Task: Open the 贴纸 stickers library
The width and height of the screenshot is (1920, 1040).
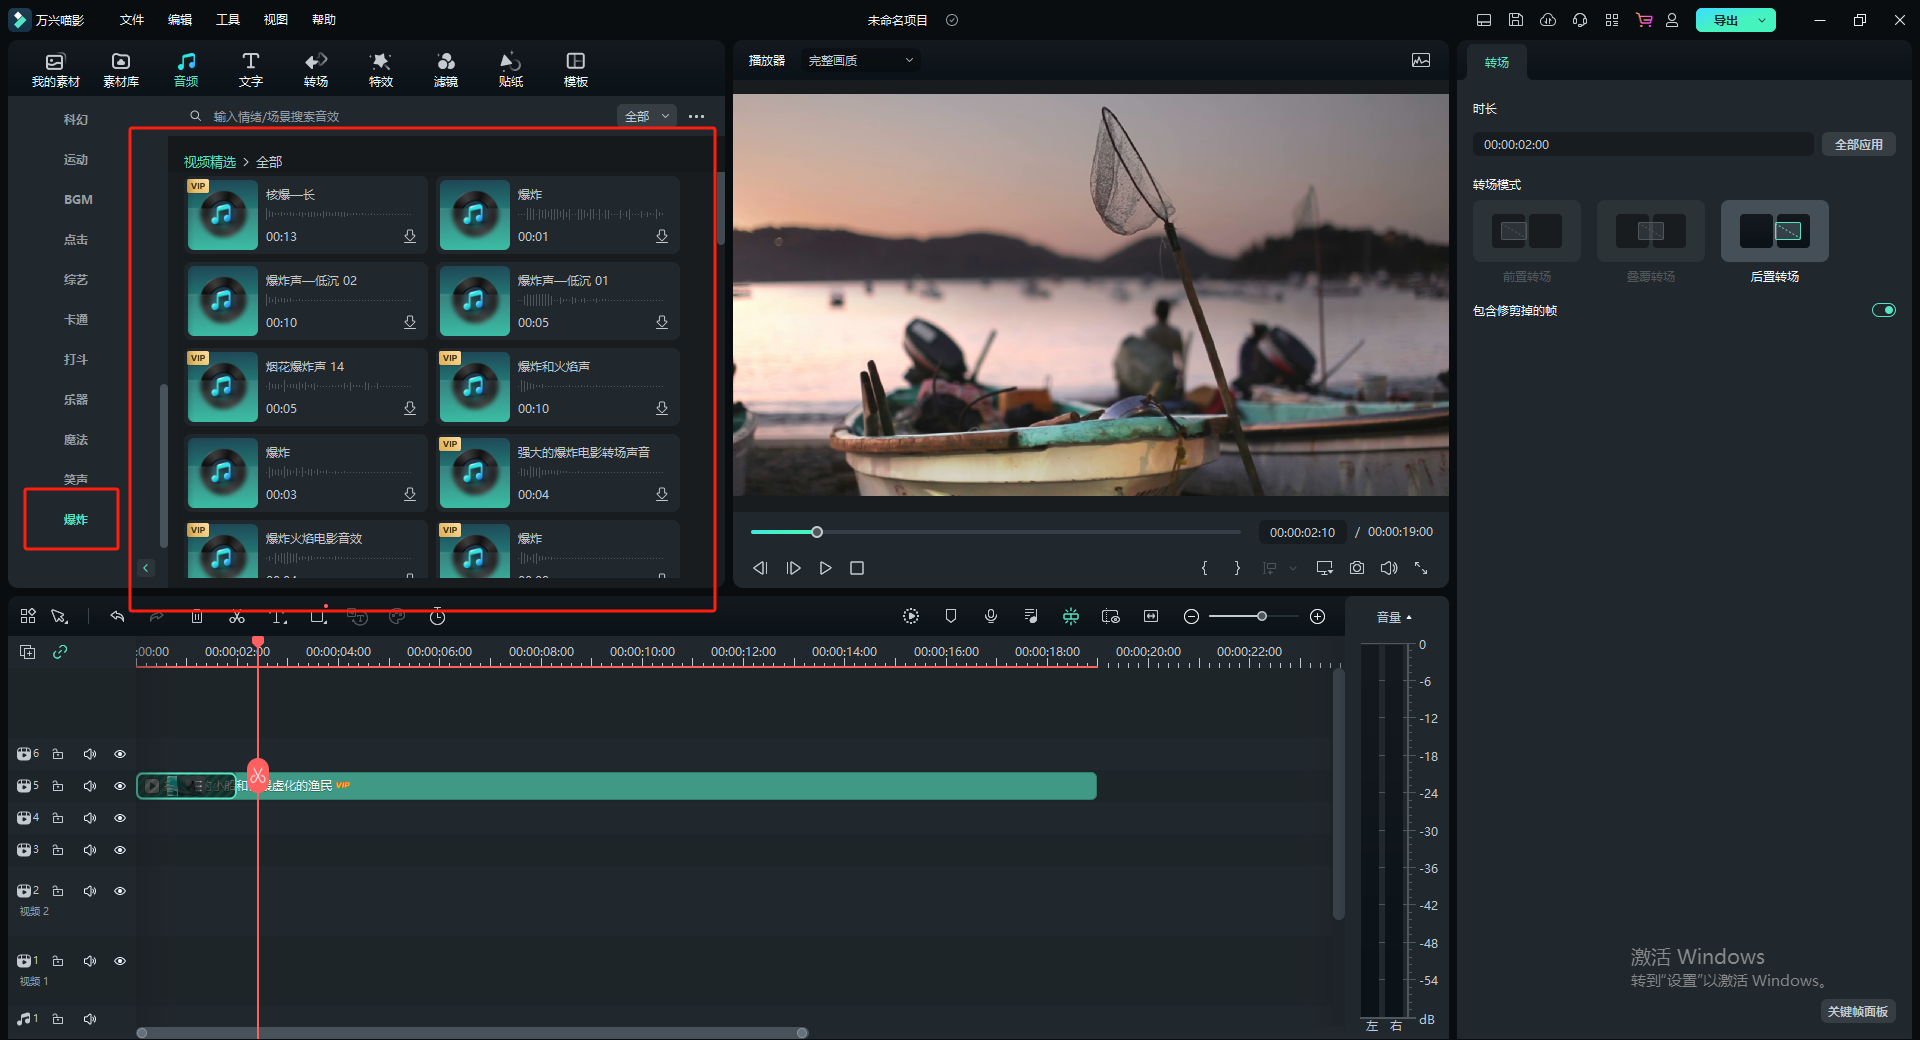Action: [511, 69]
